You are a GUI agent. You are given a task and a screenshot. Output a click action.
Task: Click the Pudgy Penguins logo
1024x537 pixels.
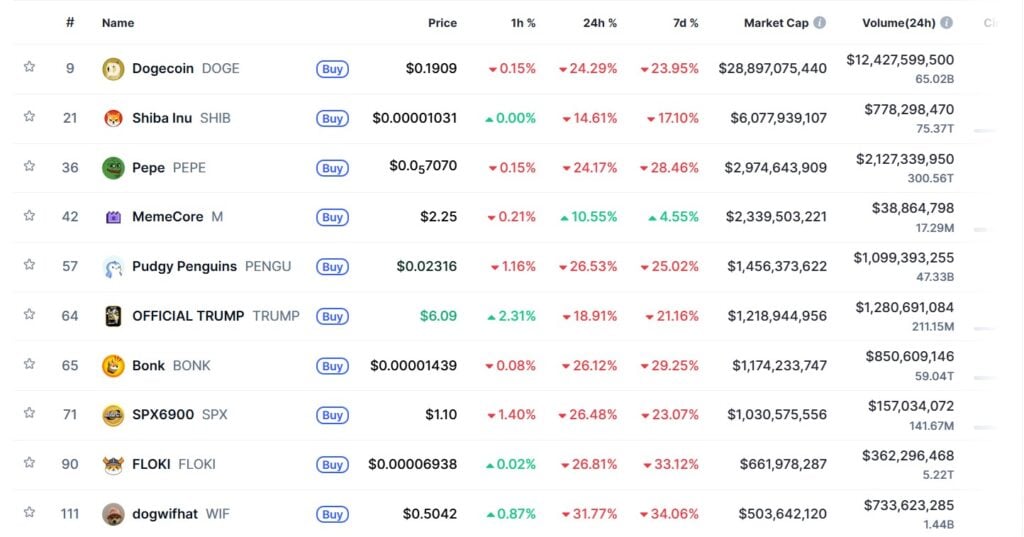pyautogui.click(x=113, y=267)
